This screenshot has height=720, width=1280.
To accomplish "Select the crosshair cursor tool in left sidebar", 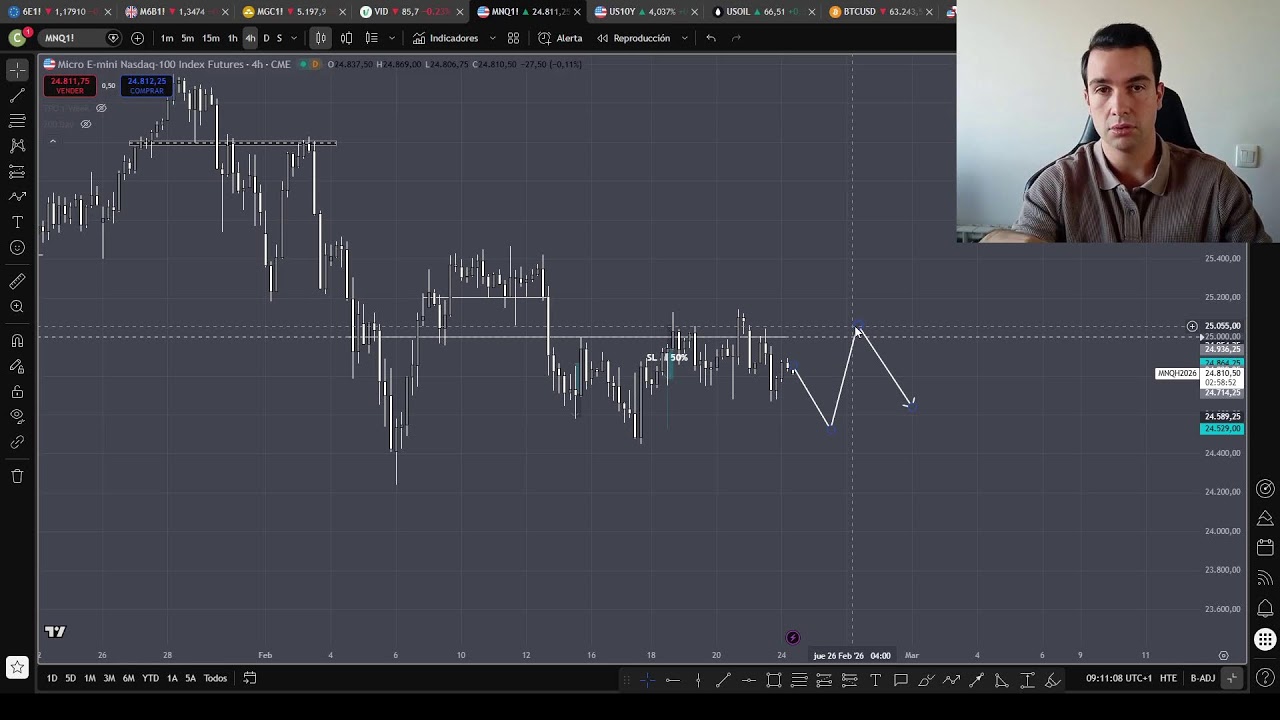I will point(17,69).
